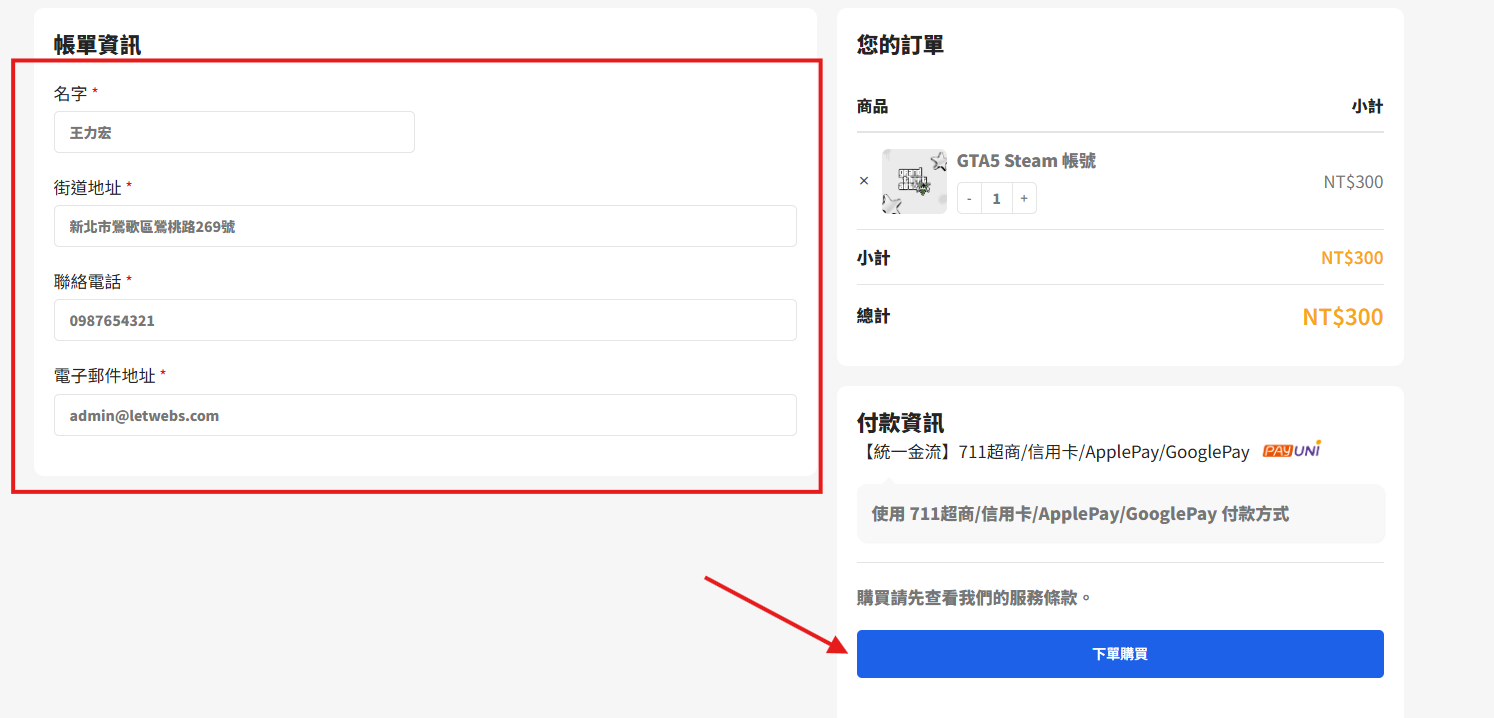Remove GTA5 Steam item with × icon
Viewport: 1494px width, 718px height.
(864, 181)
